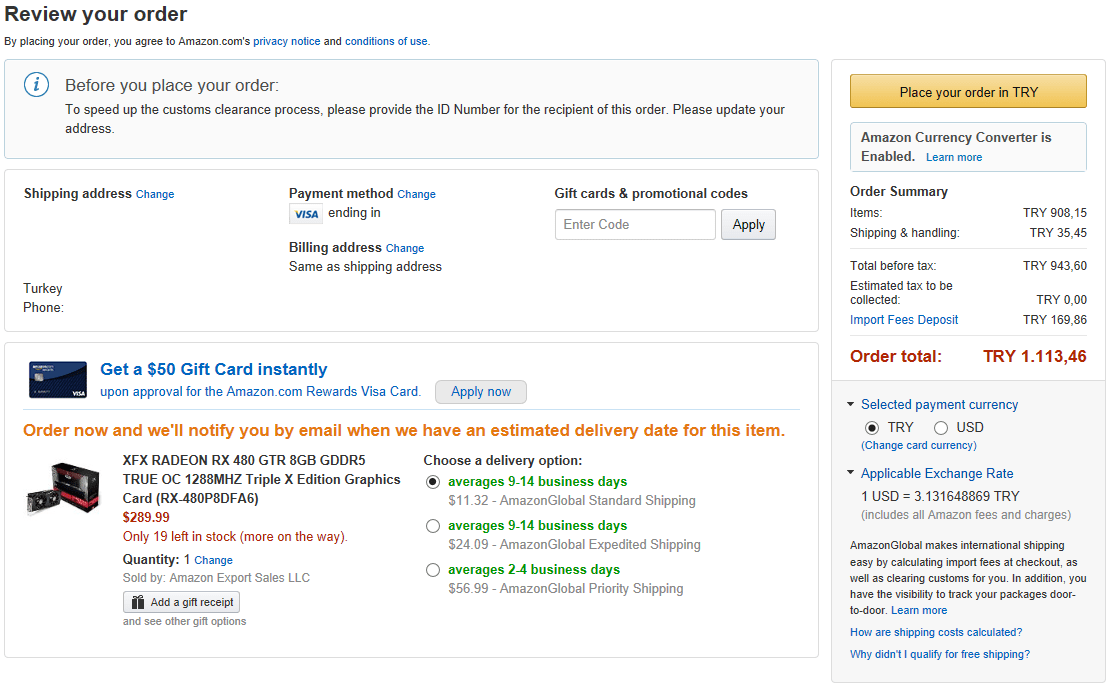
Task: Open Learn more about Currency Converter
Action: [953, 157]
